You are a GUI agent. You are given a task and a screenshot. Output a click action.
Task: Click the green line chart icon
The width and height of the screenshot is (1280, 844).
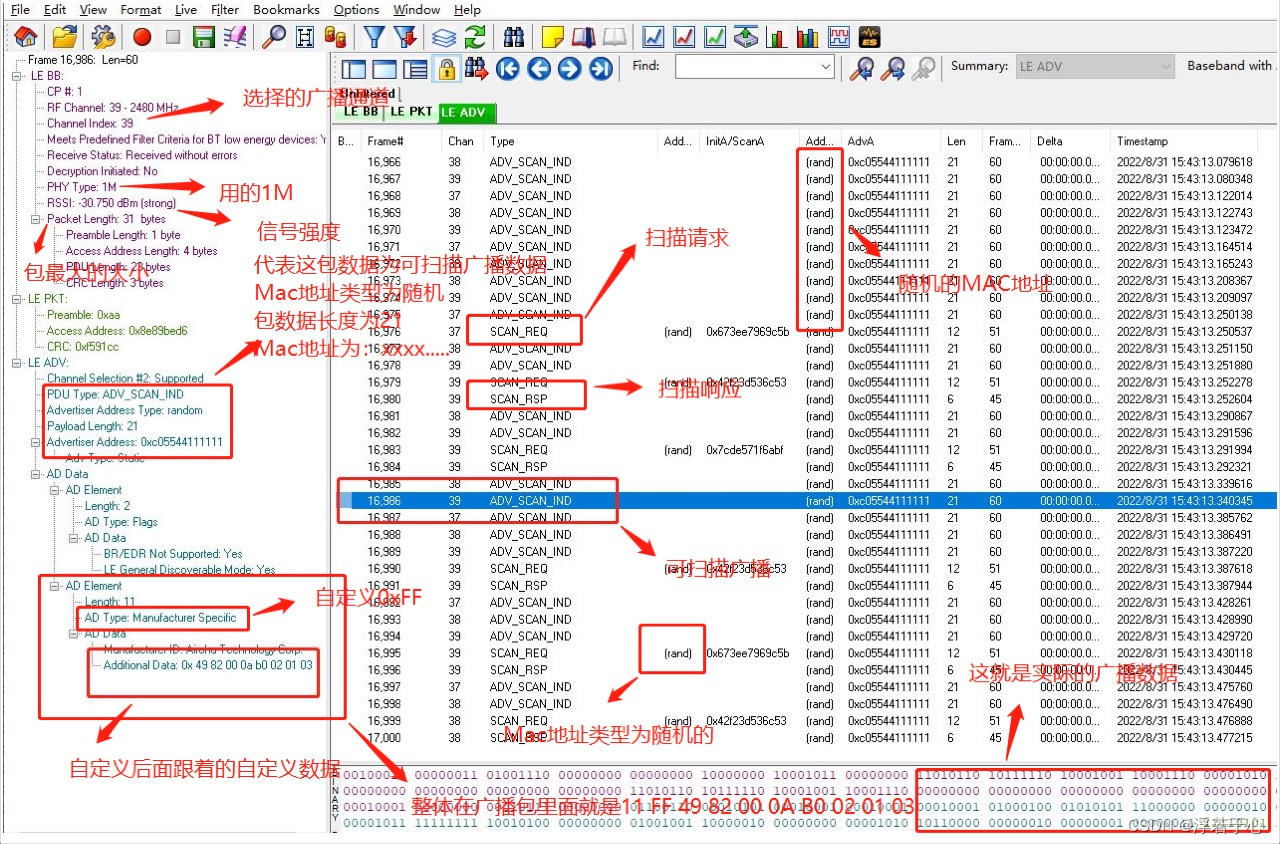[715, 37]
